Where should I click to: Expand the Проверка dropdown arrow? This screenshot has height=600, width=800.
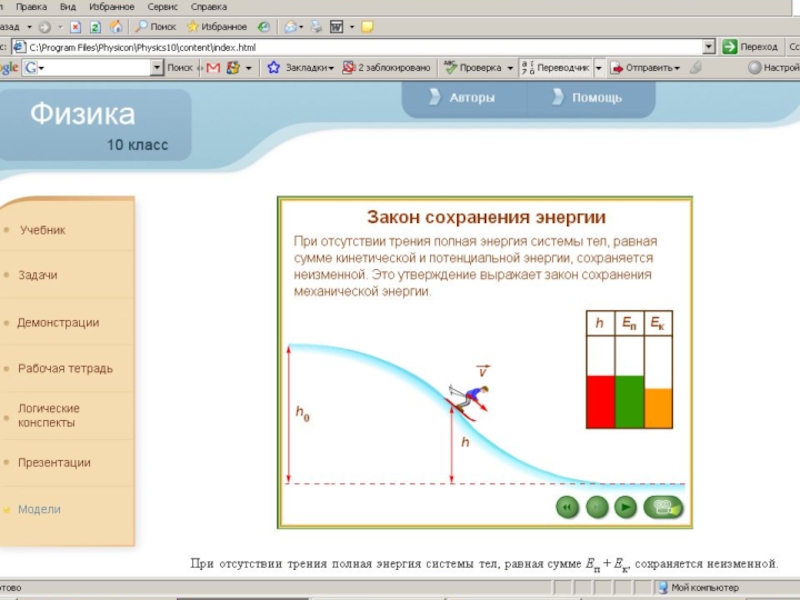coord(510,68)
